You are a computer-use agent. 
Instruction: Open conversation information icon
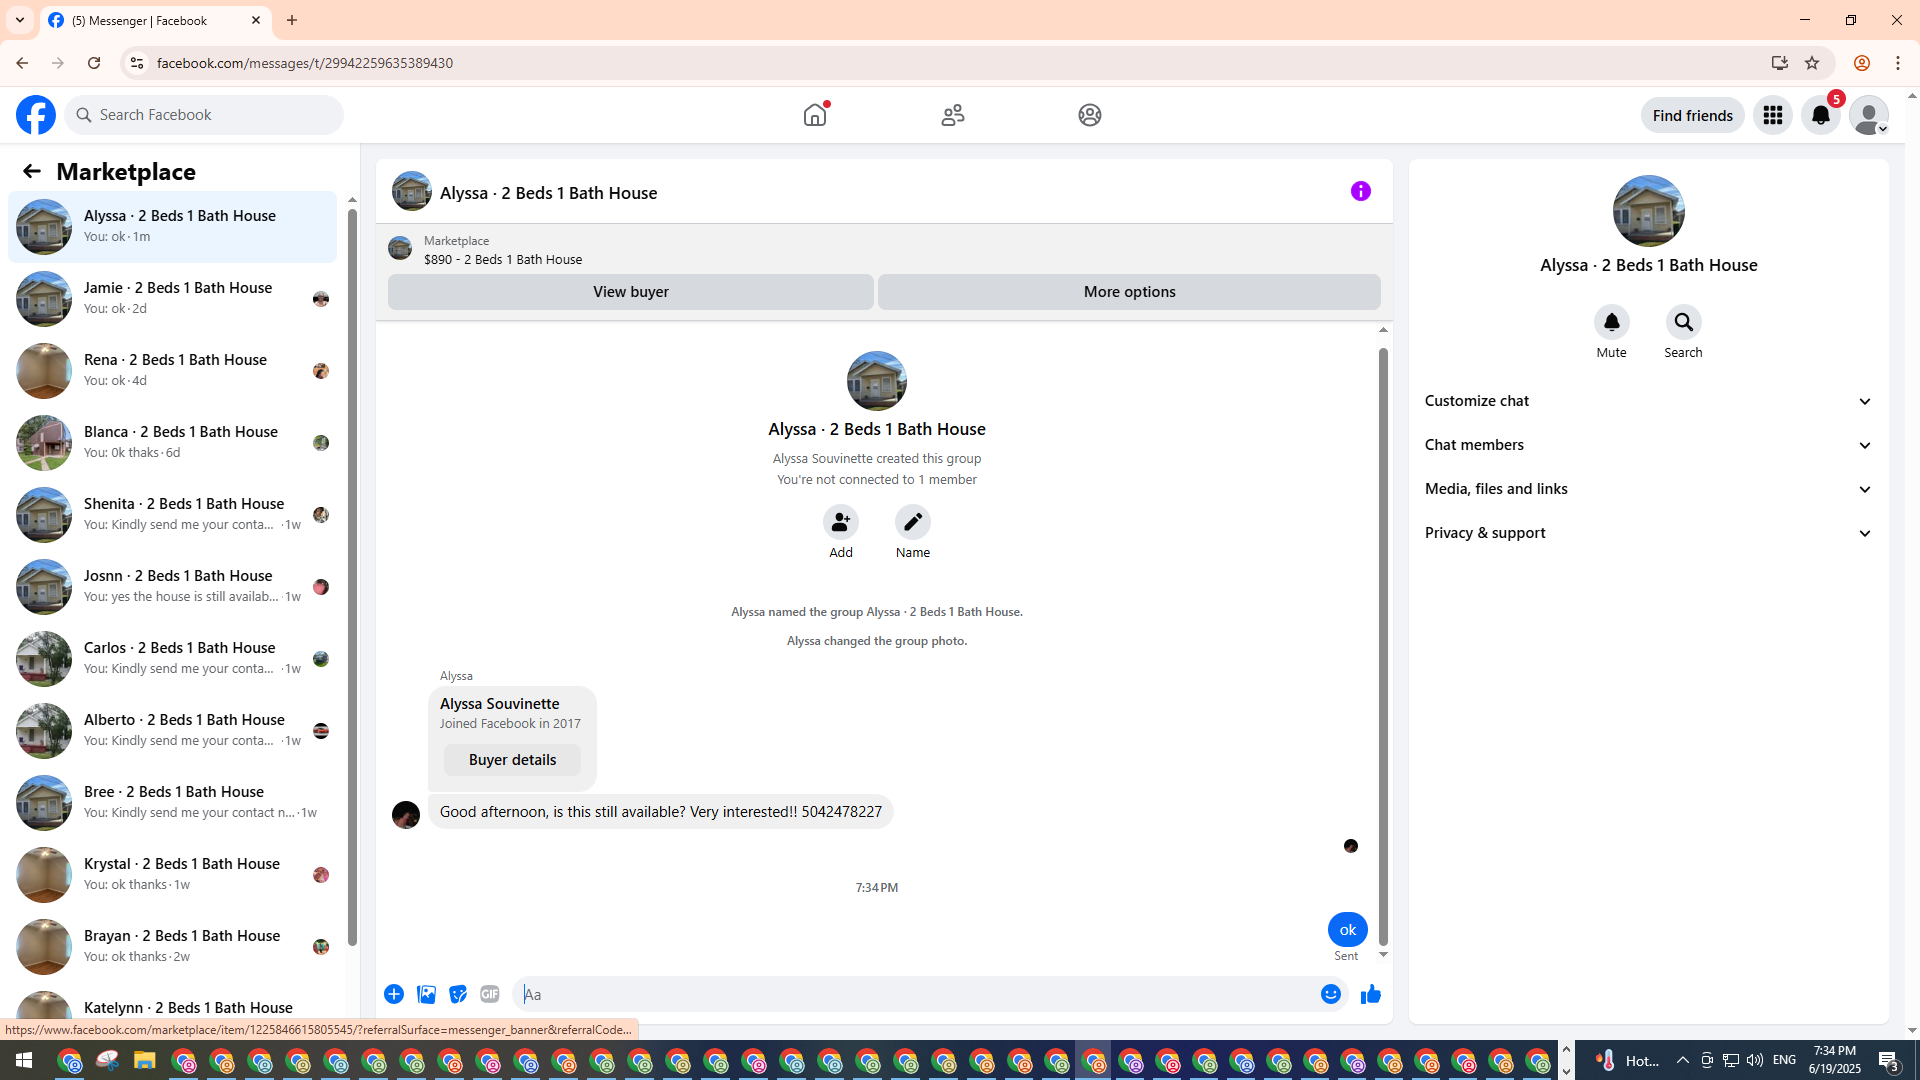point(1361,191)
